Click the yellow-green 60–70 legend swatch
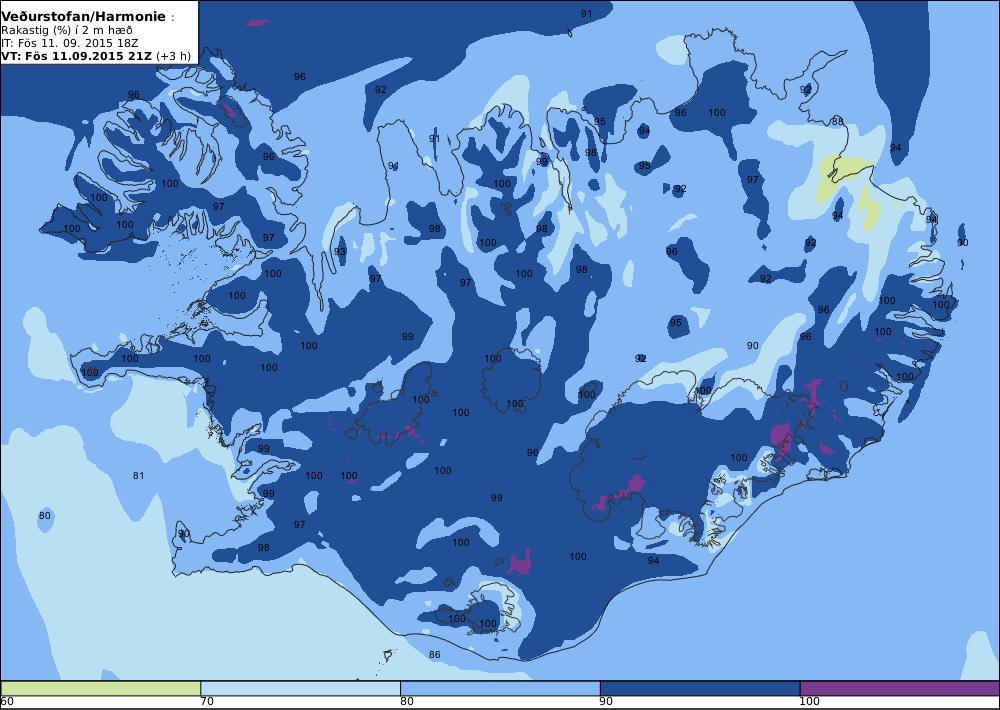Screen dimensions: 1000x710 (101, 688)
